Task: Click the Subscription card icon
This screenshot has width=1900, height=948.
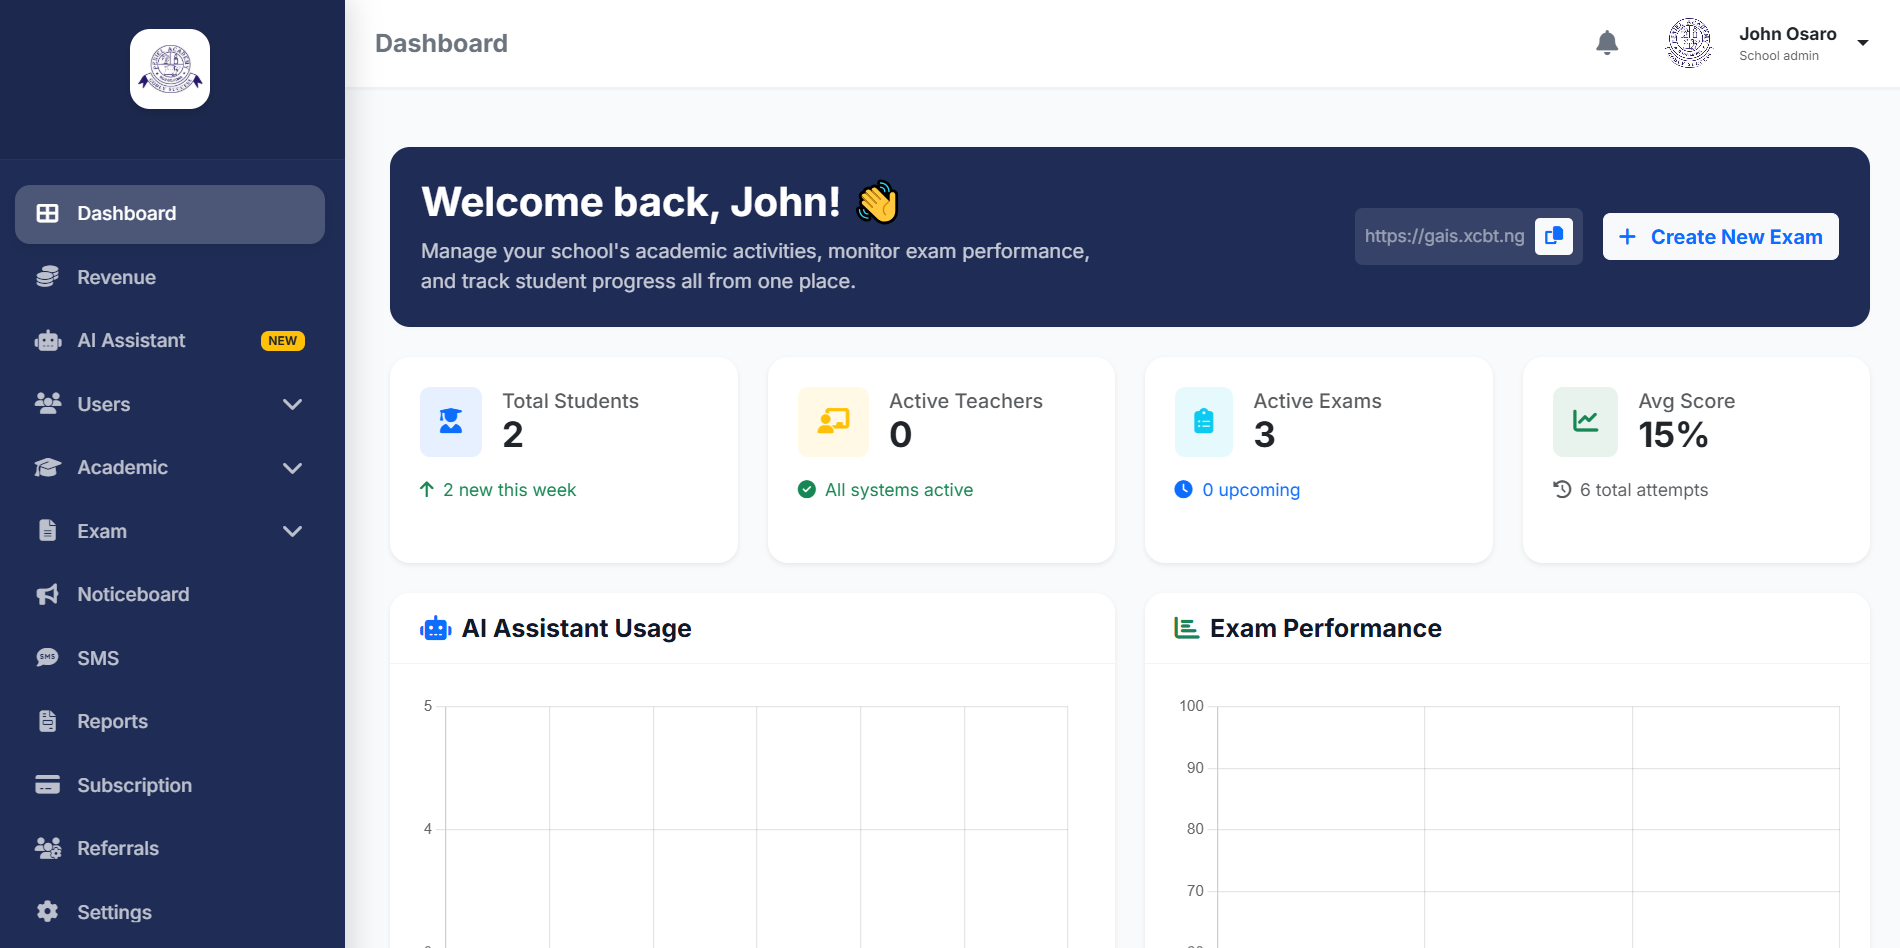Action: tap(47, 784)
